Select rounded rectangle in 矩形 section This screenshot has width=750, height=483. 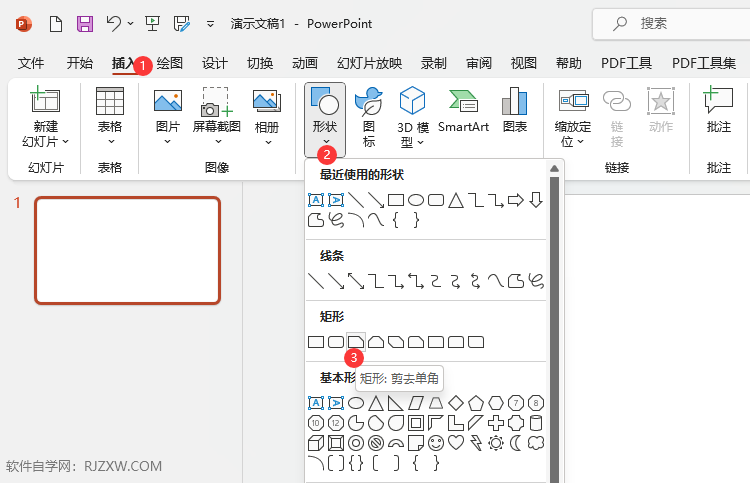click(336, 342)
